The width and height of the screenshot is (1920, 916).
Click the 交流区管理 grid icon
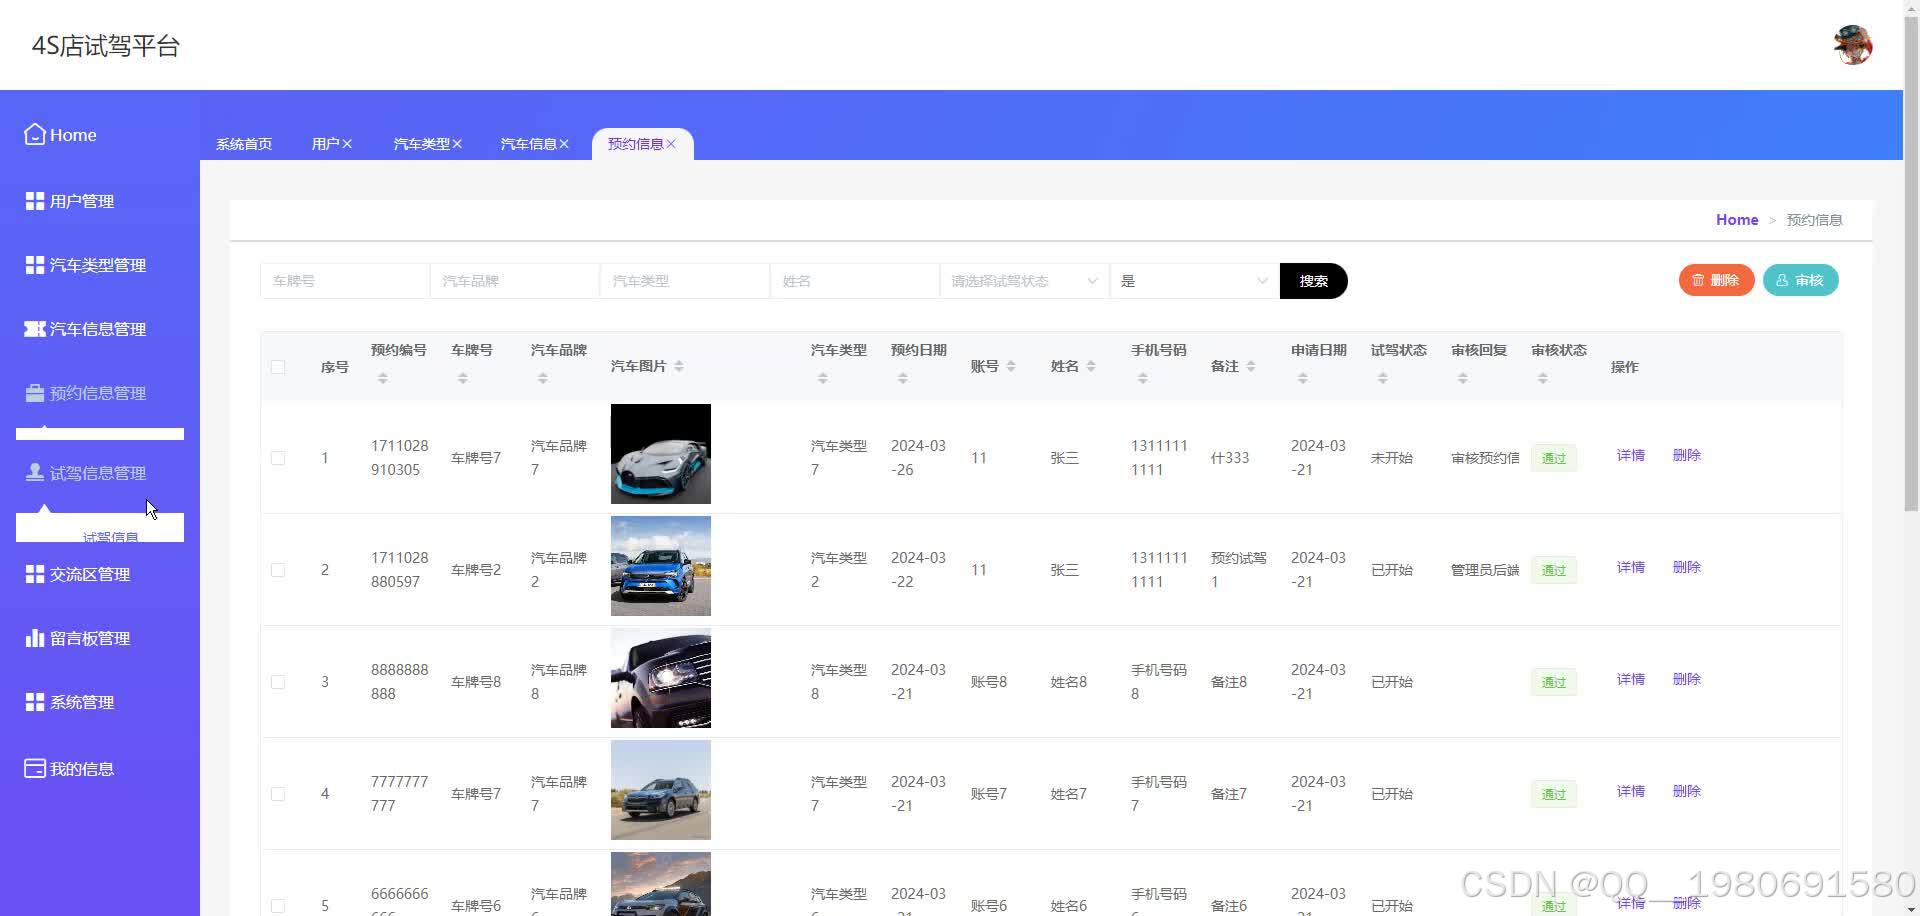coord(35,574)
